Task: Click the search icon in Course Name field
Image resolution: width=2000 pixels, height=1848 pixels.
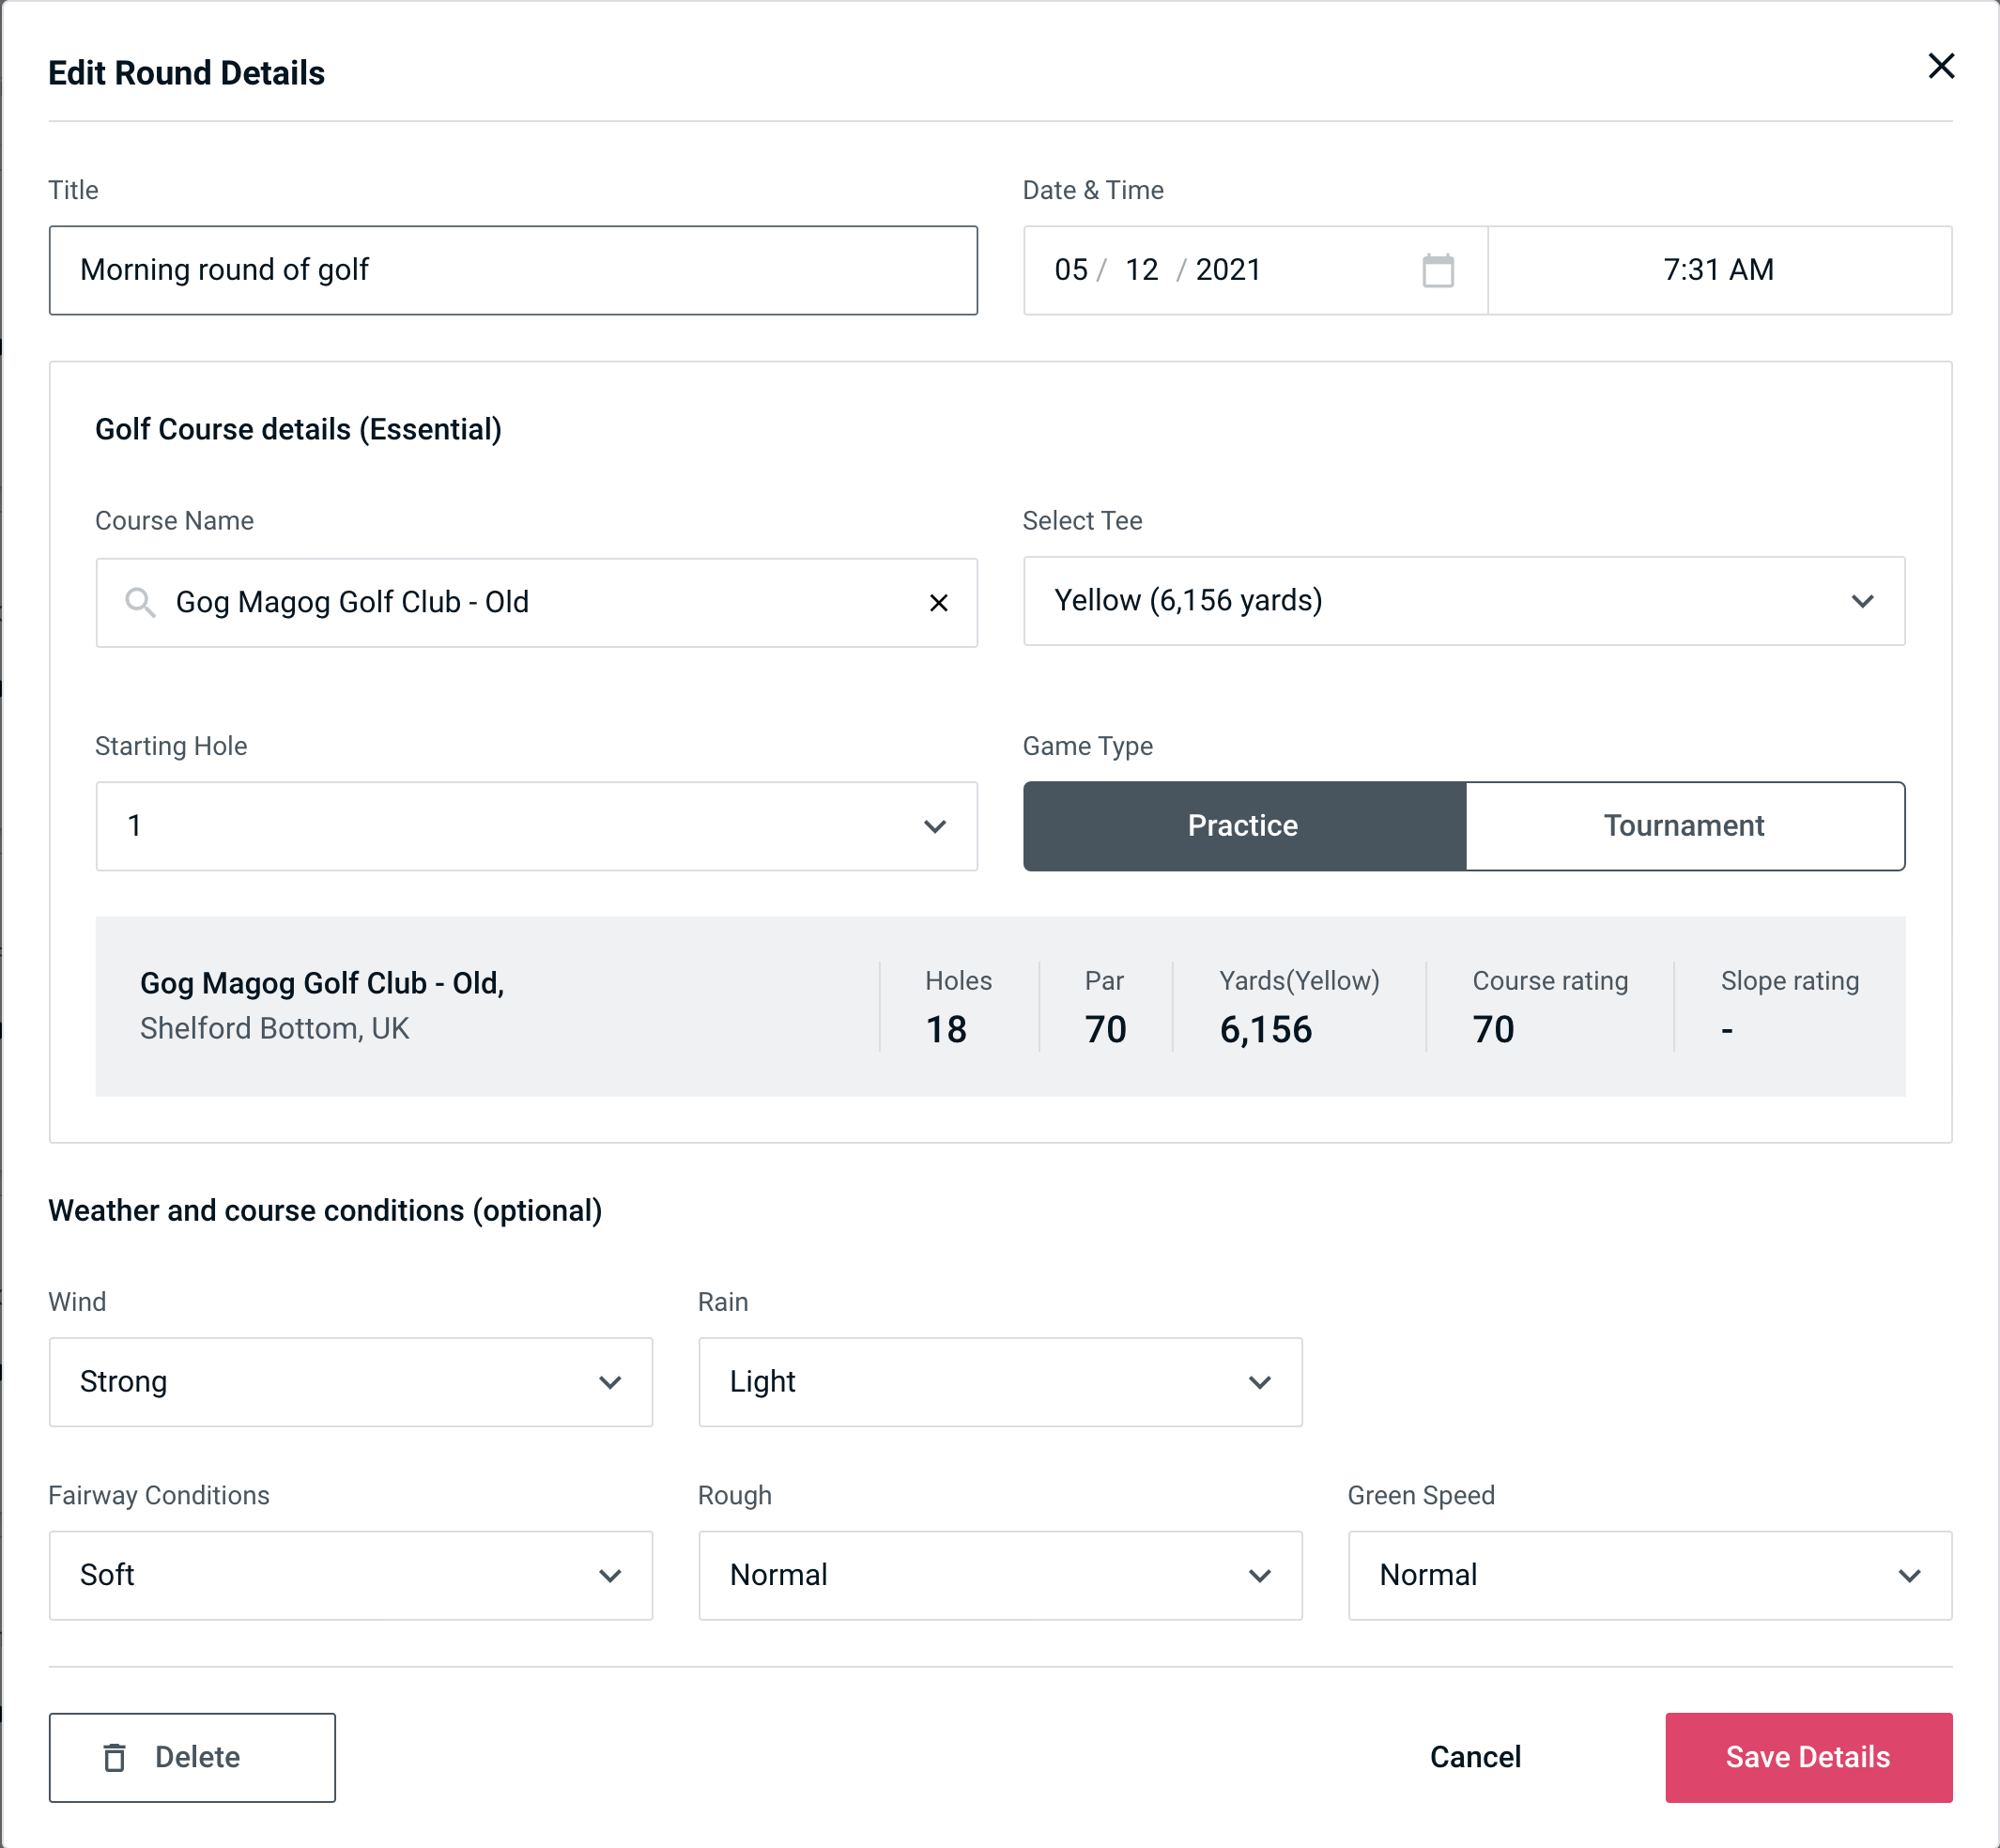Action: click(x=139, y=601)
